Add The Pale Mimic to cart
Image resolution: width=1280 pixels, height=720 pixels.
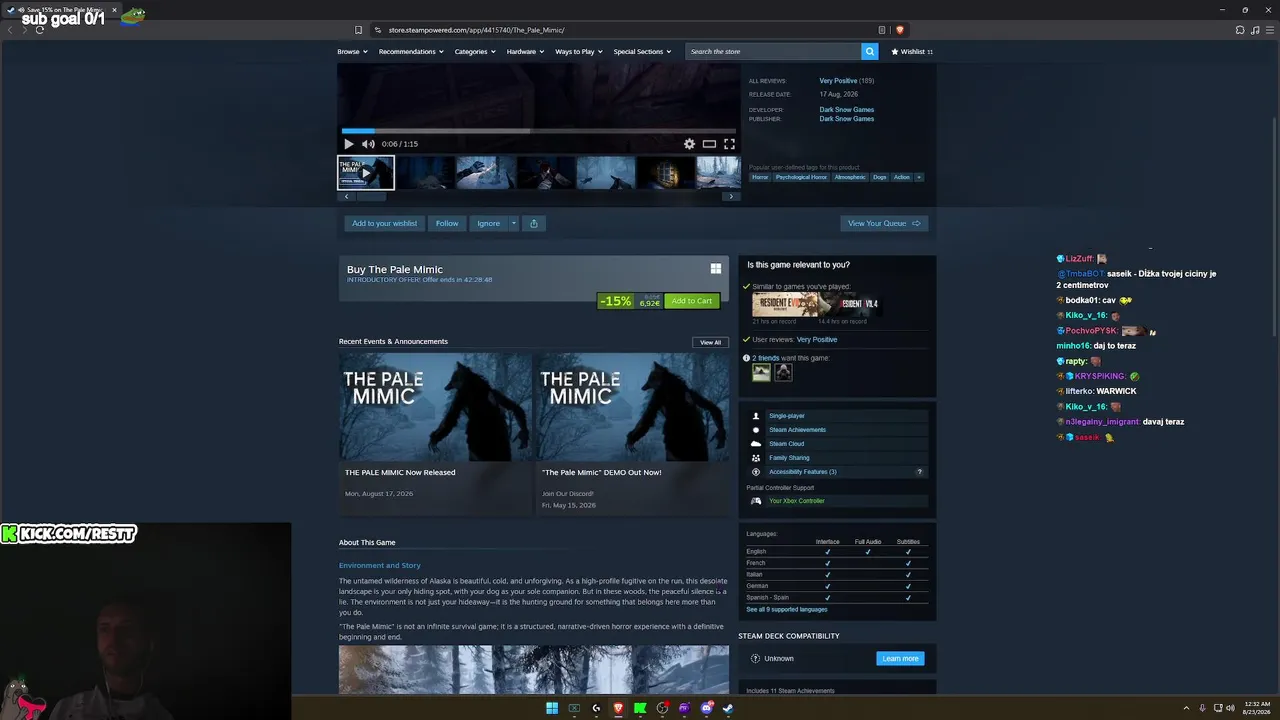pyautogui.click(x=692, y=301)
